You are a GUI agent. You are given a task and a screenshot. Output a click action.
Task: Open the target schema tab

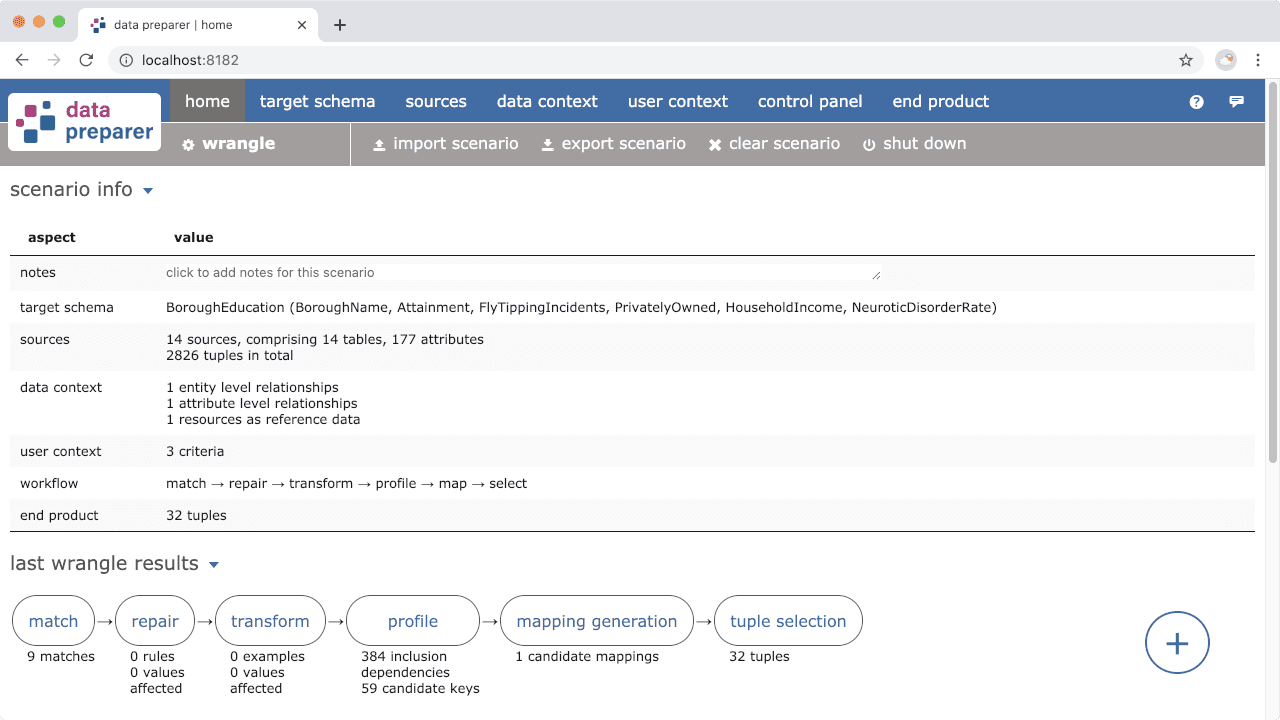317,101
